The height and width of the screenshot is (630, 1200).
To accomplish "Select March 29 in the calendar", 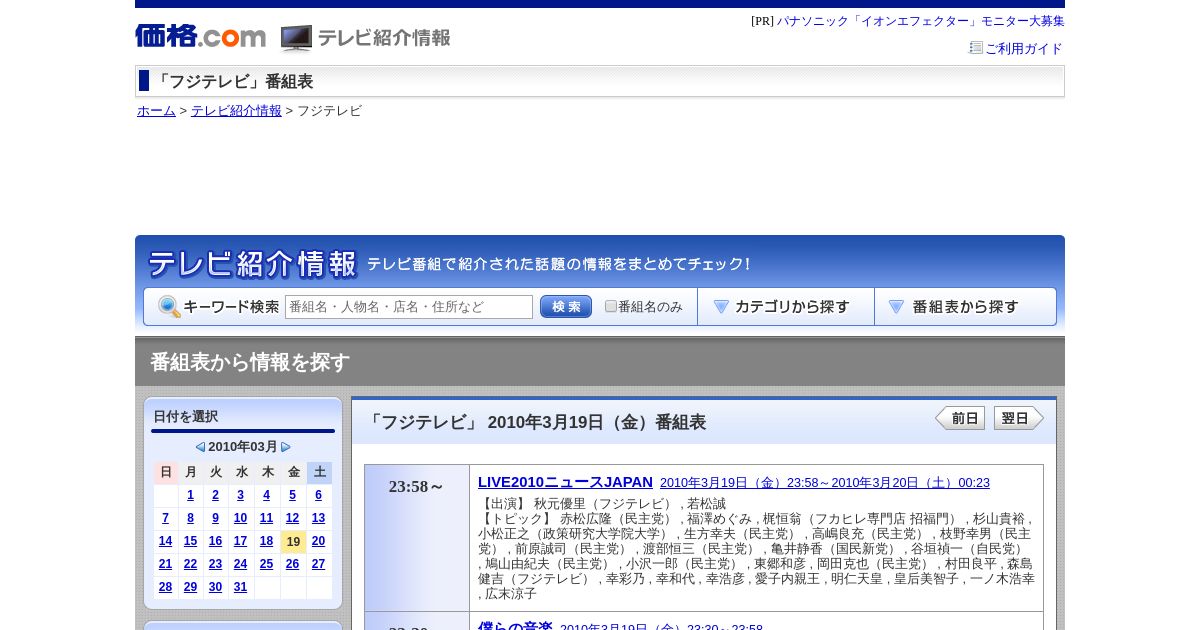I will coord(191,587).
